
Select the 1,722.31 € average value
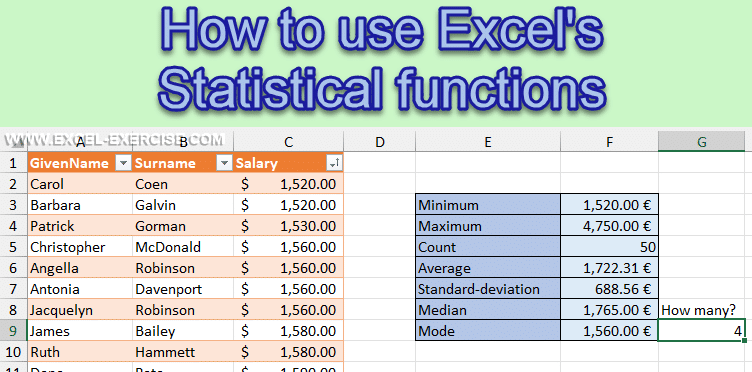(609, 268)
